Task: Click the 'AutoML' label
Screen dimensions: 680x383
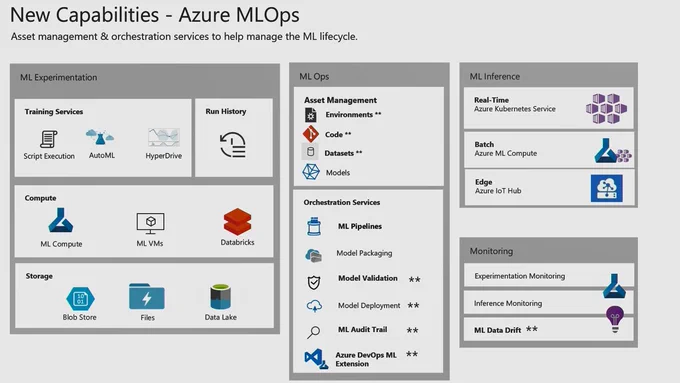Action: pyautogui.click(x=102, y=155)
